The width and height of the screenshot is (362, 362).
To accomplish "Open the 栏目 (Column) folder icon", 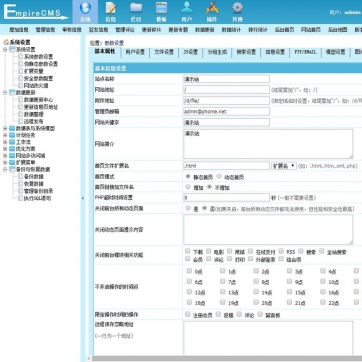I will pyautogui.click(x=136, y=8).
